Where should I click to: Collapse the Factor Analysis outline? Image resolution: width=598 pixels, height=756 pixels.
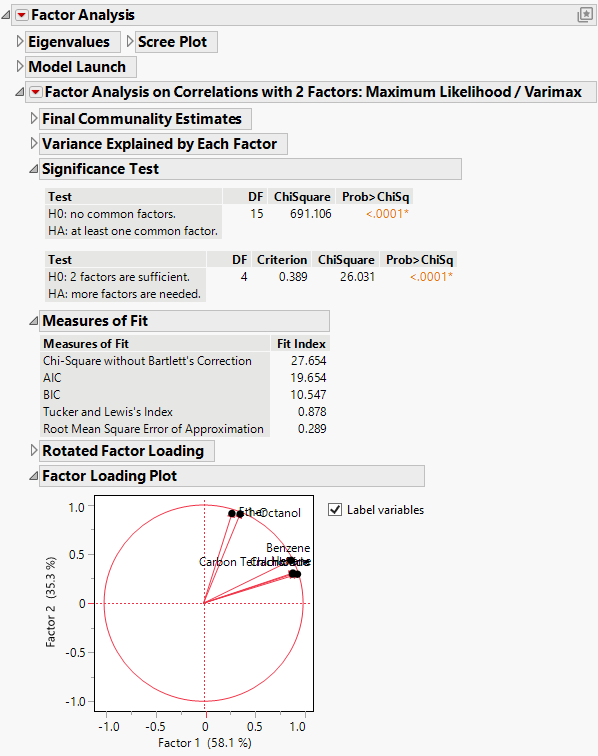pos(6,15)
